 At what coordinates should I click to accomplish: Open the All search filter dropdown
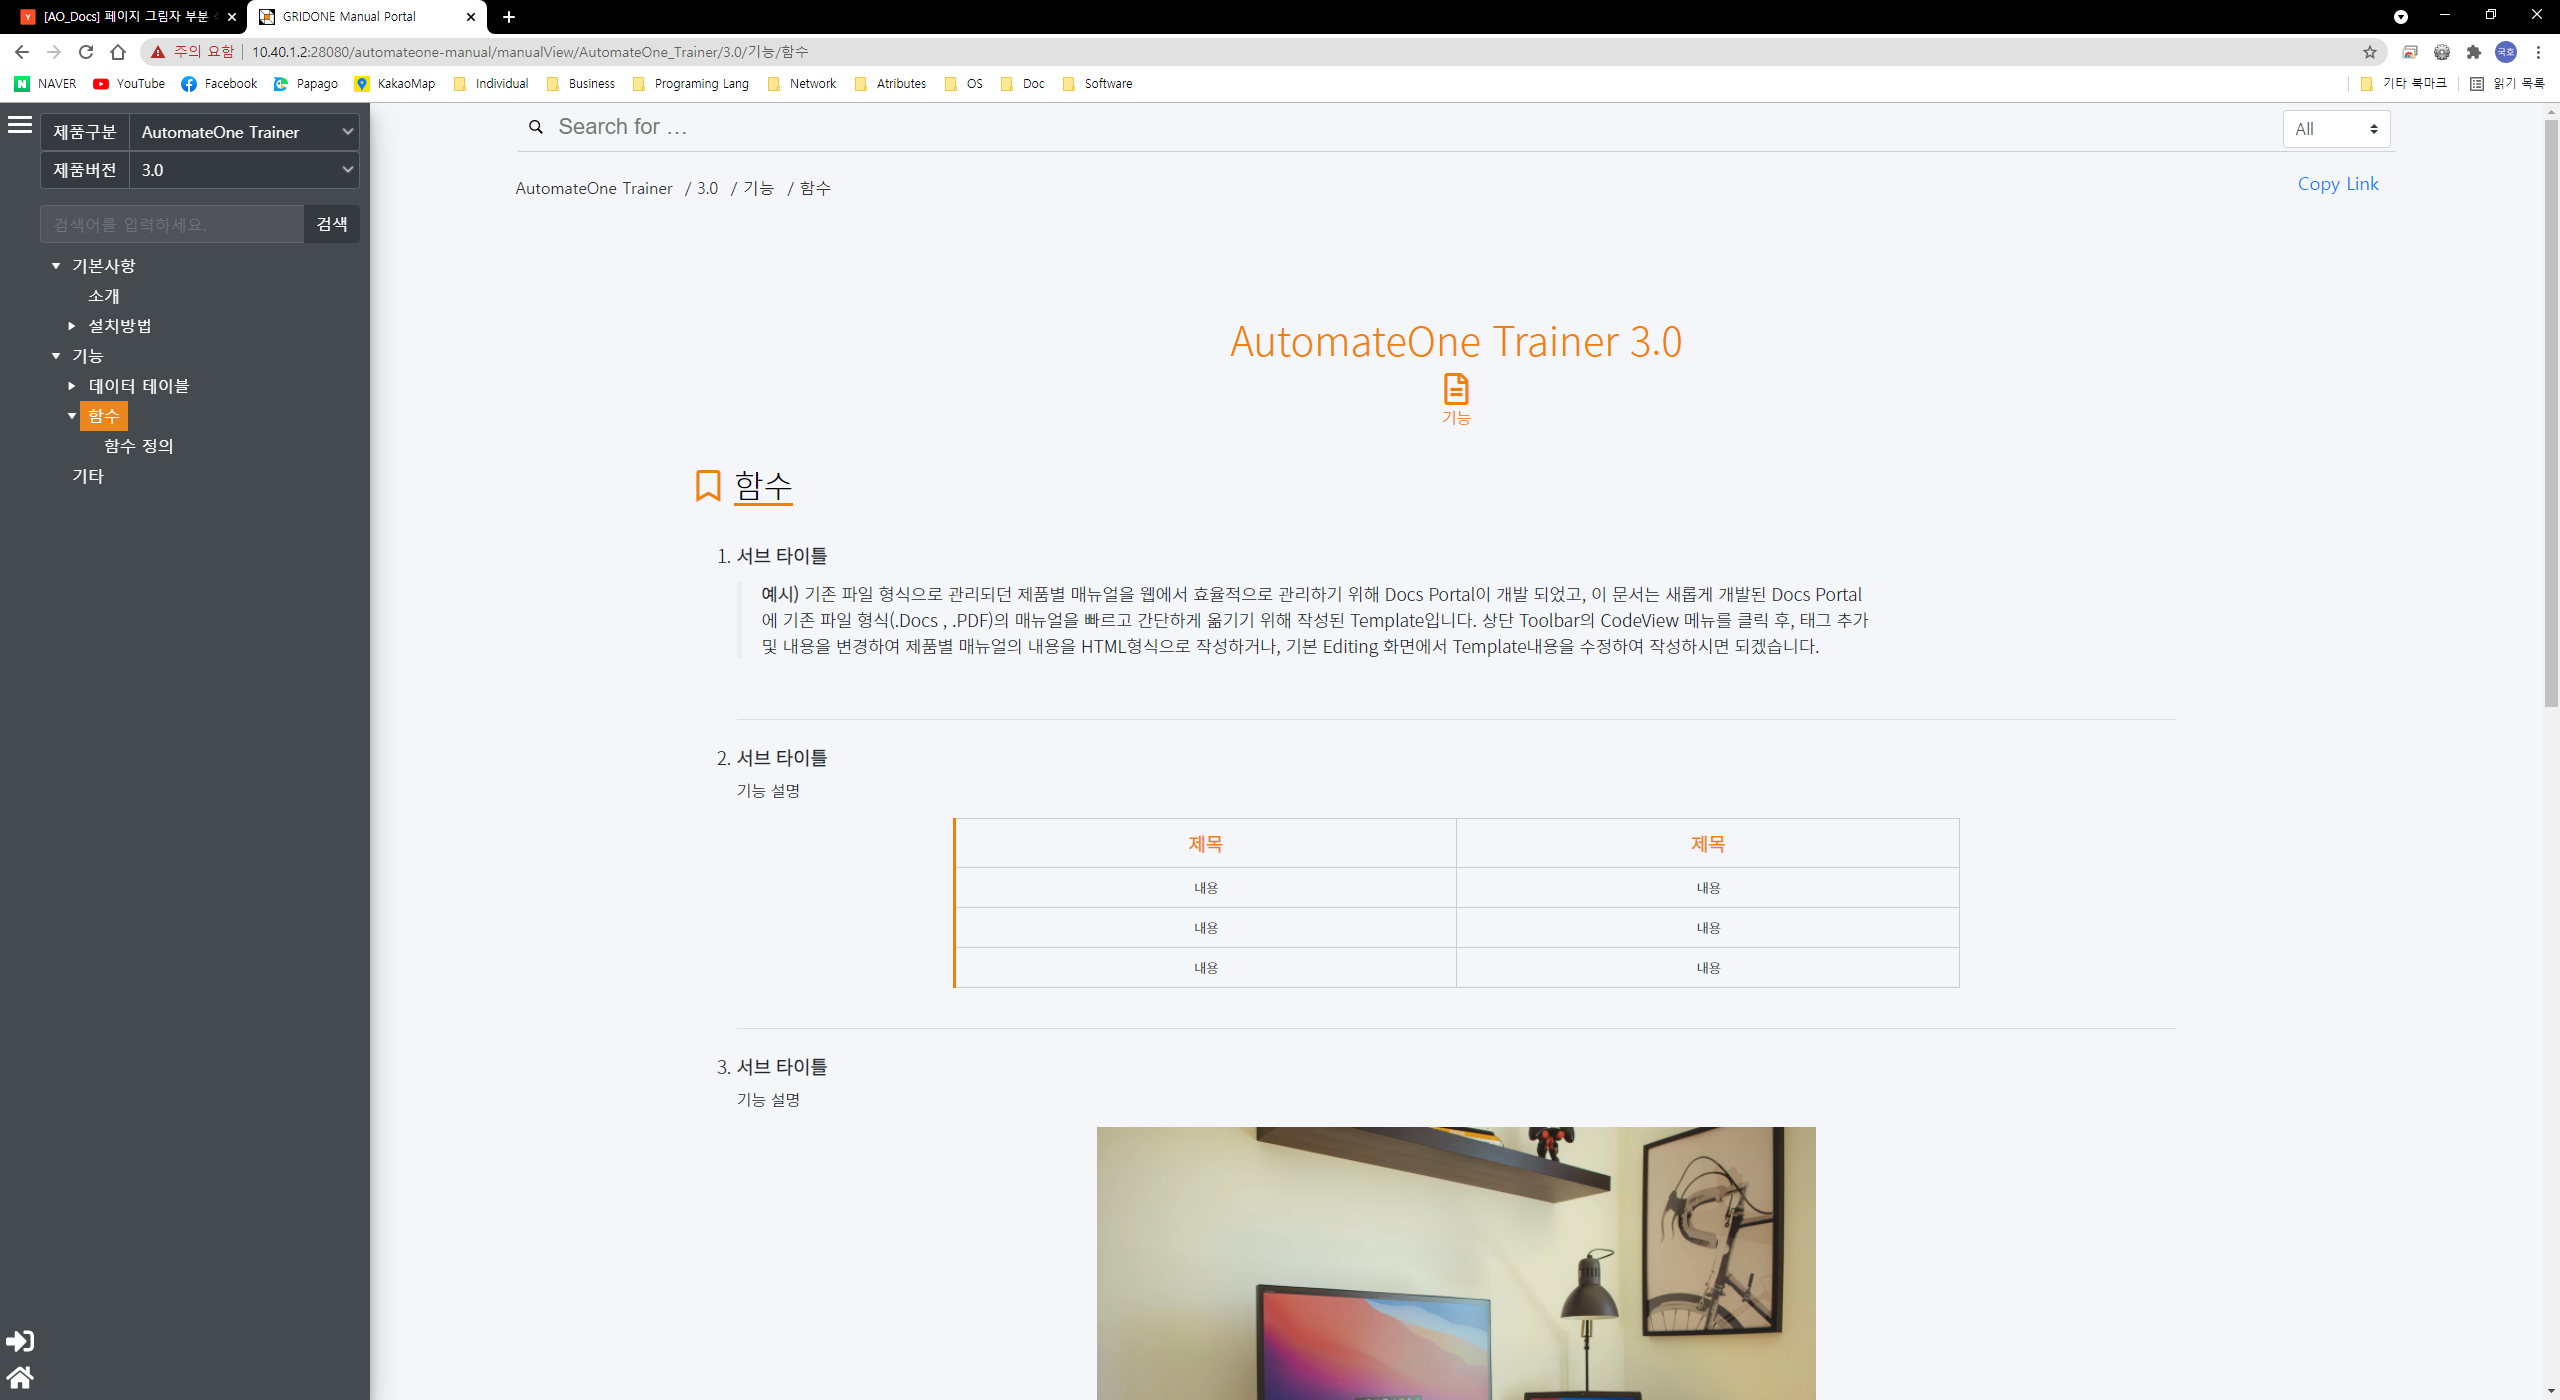[x=2336, y=129]
